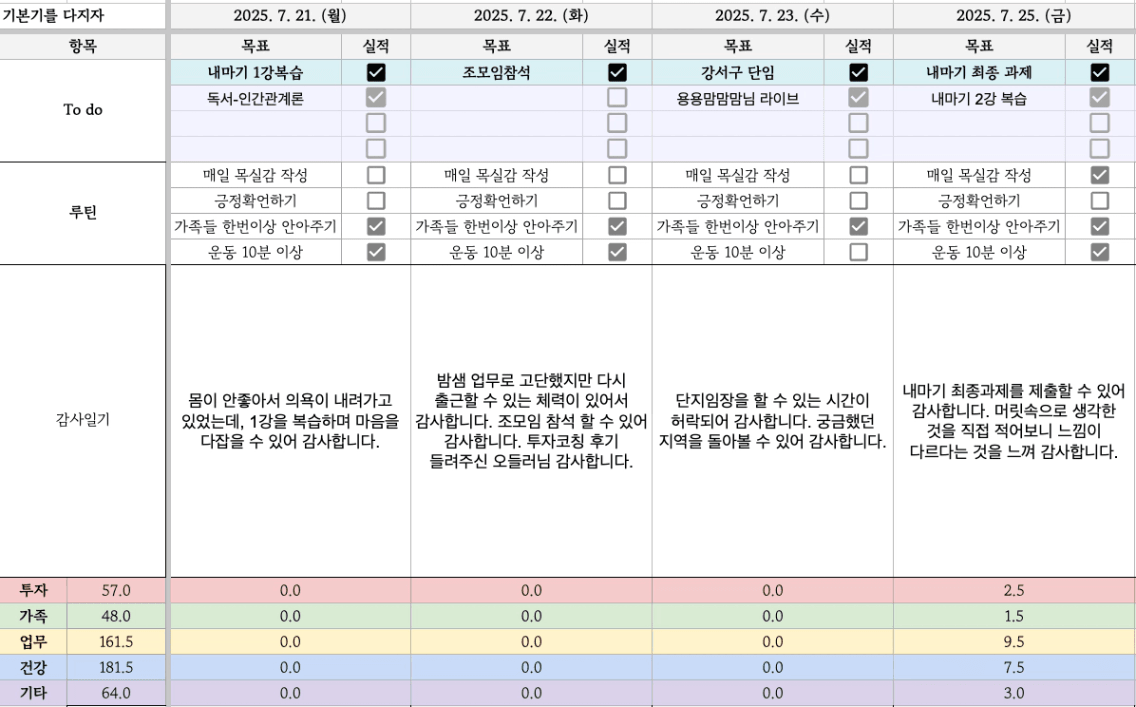
Task: Click the July 25 가족 value 1.5
Action: [x=1014, y=616]
